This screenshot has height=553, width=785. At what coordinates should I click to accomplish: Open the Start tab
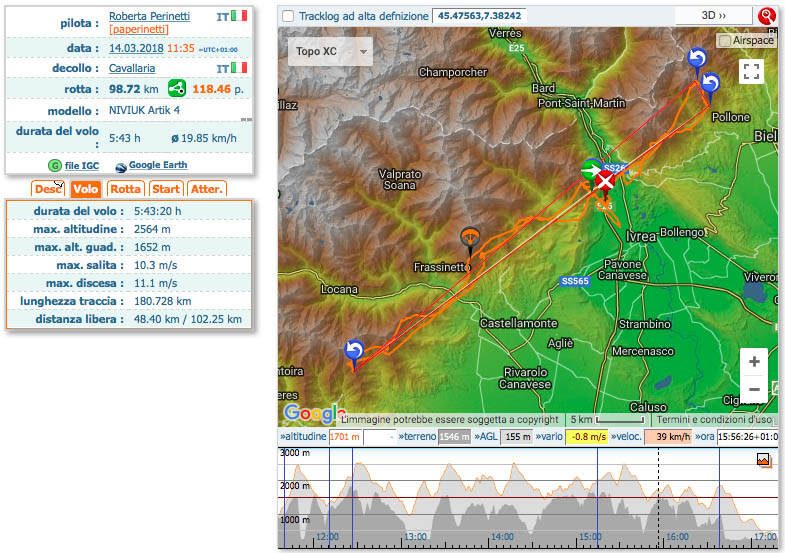166,188
